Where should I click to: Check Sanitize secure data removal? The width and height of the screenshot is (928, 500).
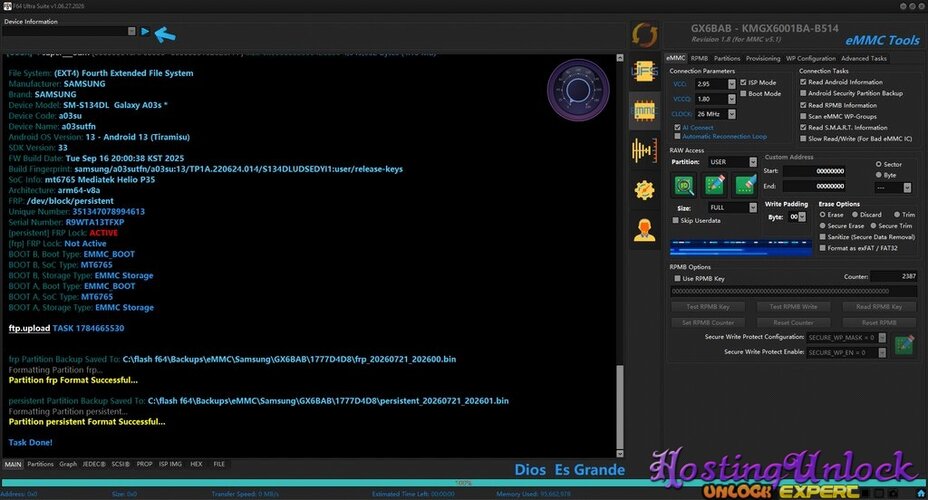pos(823,237)
